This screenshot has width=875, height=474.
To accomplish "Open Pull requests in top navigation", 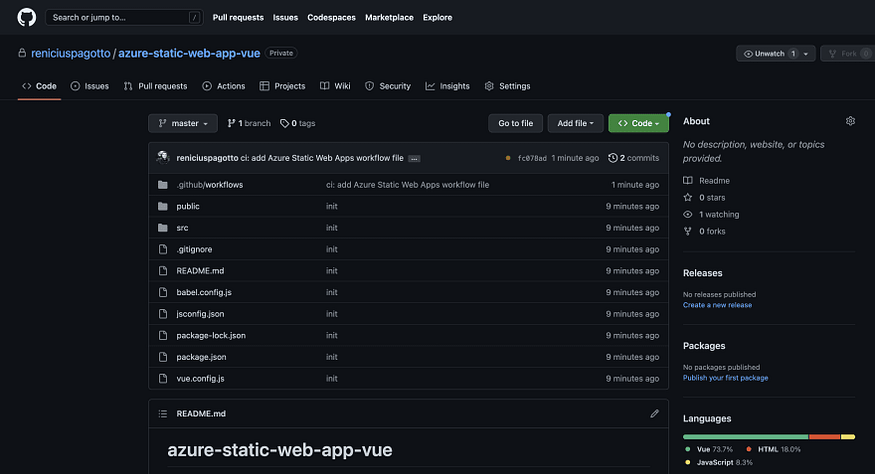I will pos(238,17).
